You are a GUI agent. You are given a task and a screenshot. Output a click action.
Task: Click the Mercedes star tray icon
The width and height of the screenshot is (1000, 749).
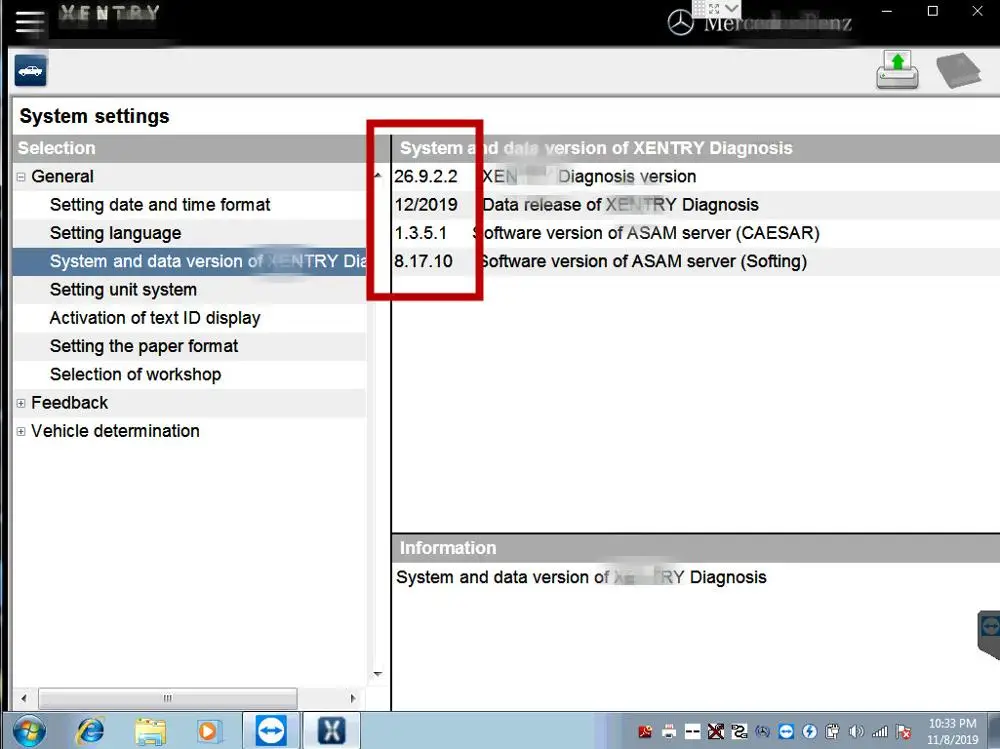[x=763, y=732]
